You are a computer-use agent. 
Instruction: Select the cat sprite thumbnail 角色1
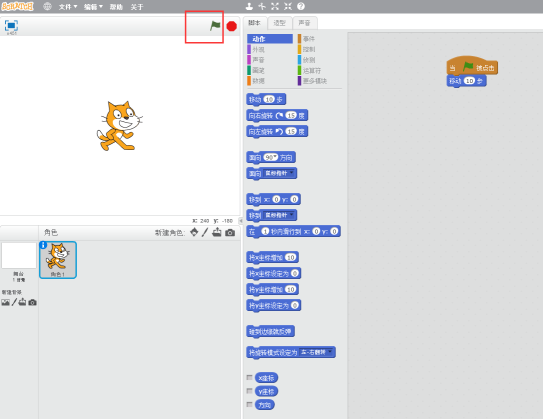coord(58,260)
